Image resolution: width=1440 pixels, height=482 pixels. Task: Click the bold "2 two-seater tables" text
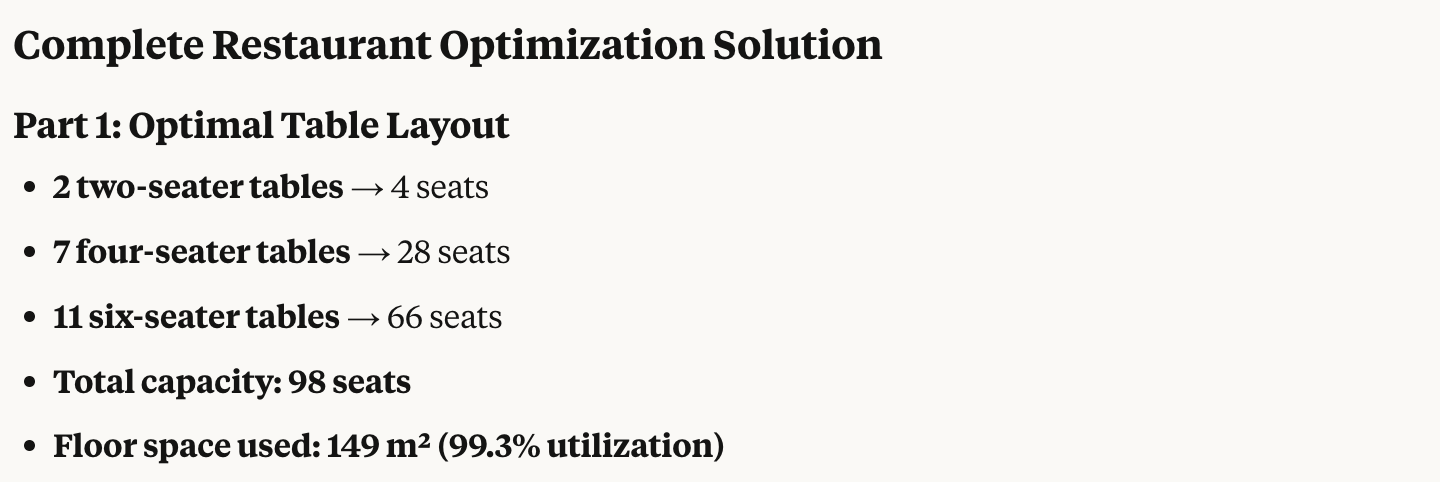pyautogui.click(x=198, y=187)
